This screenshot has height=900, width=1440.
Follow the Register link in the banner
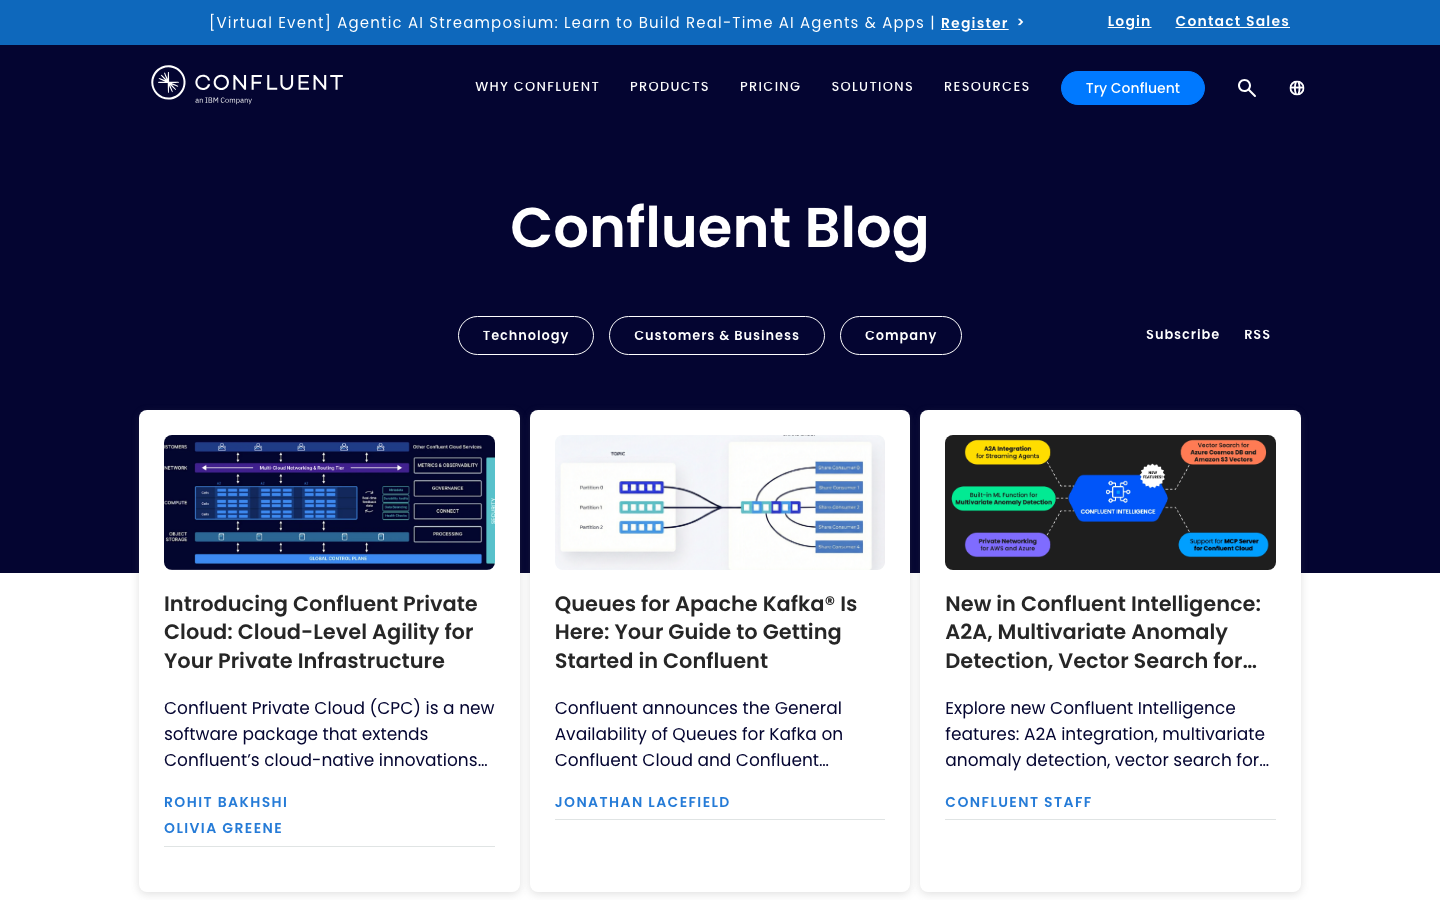click(x=974, y=23)
